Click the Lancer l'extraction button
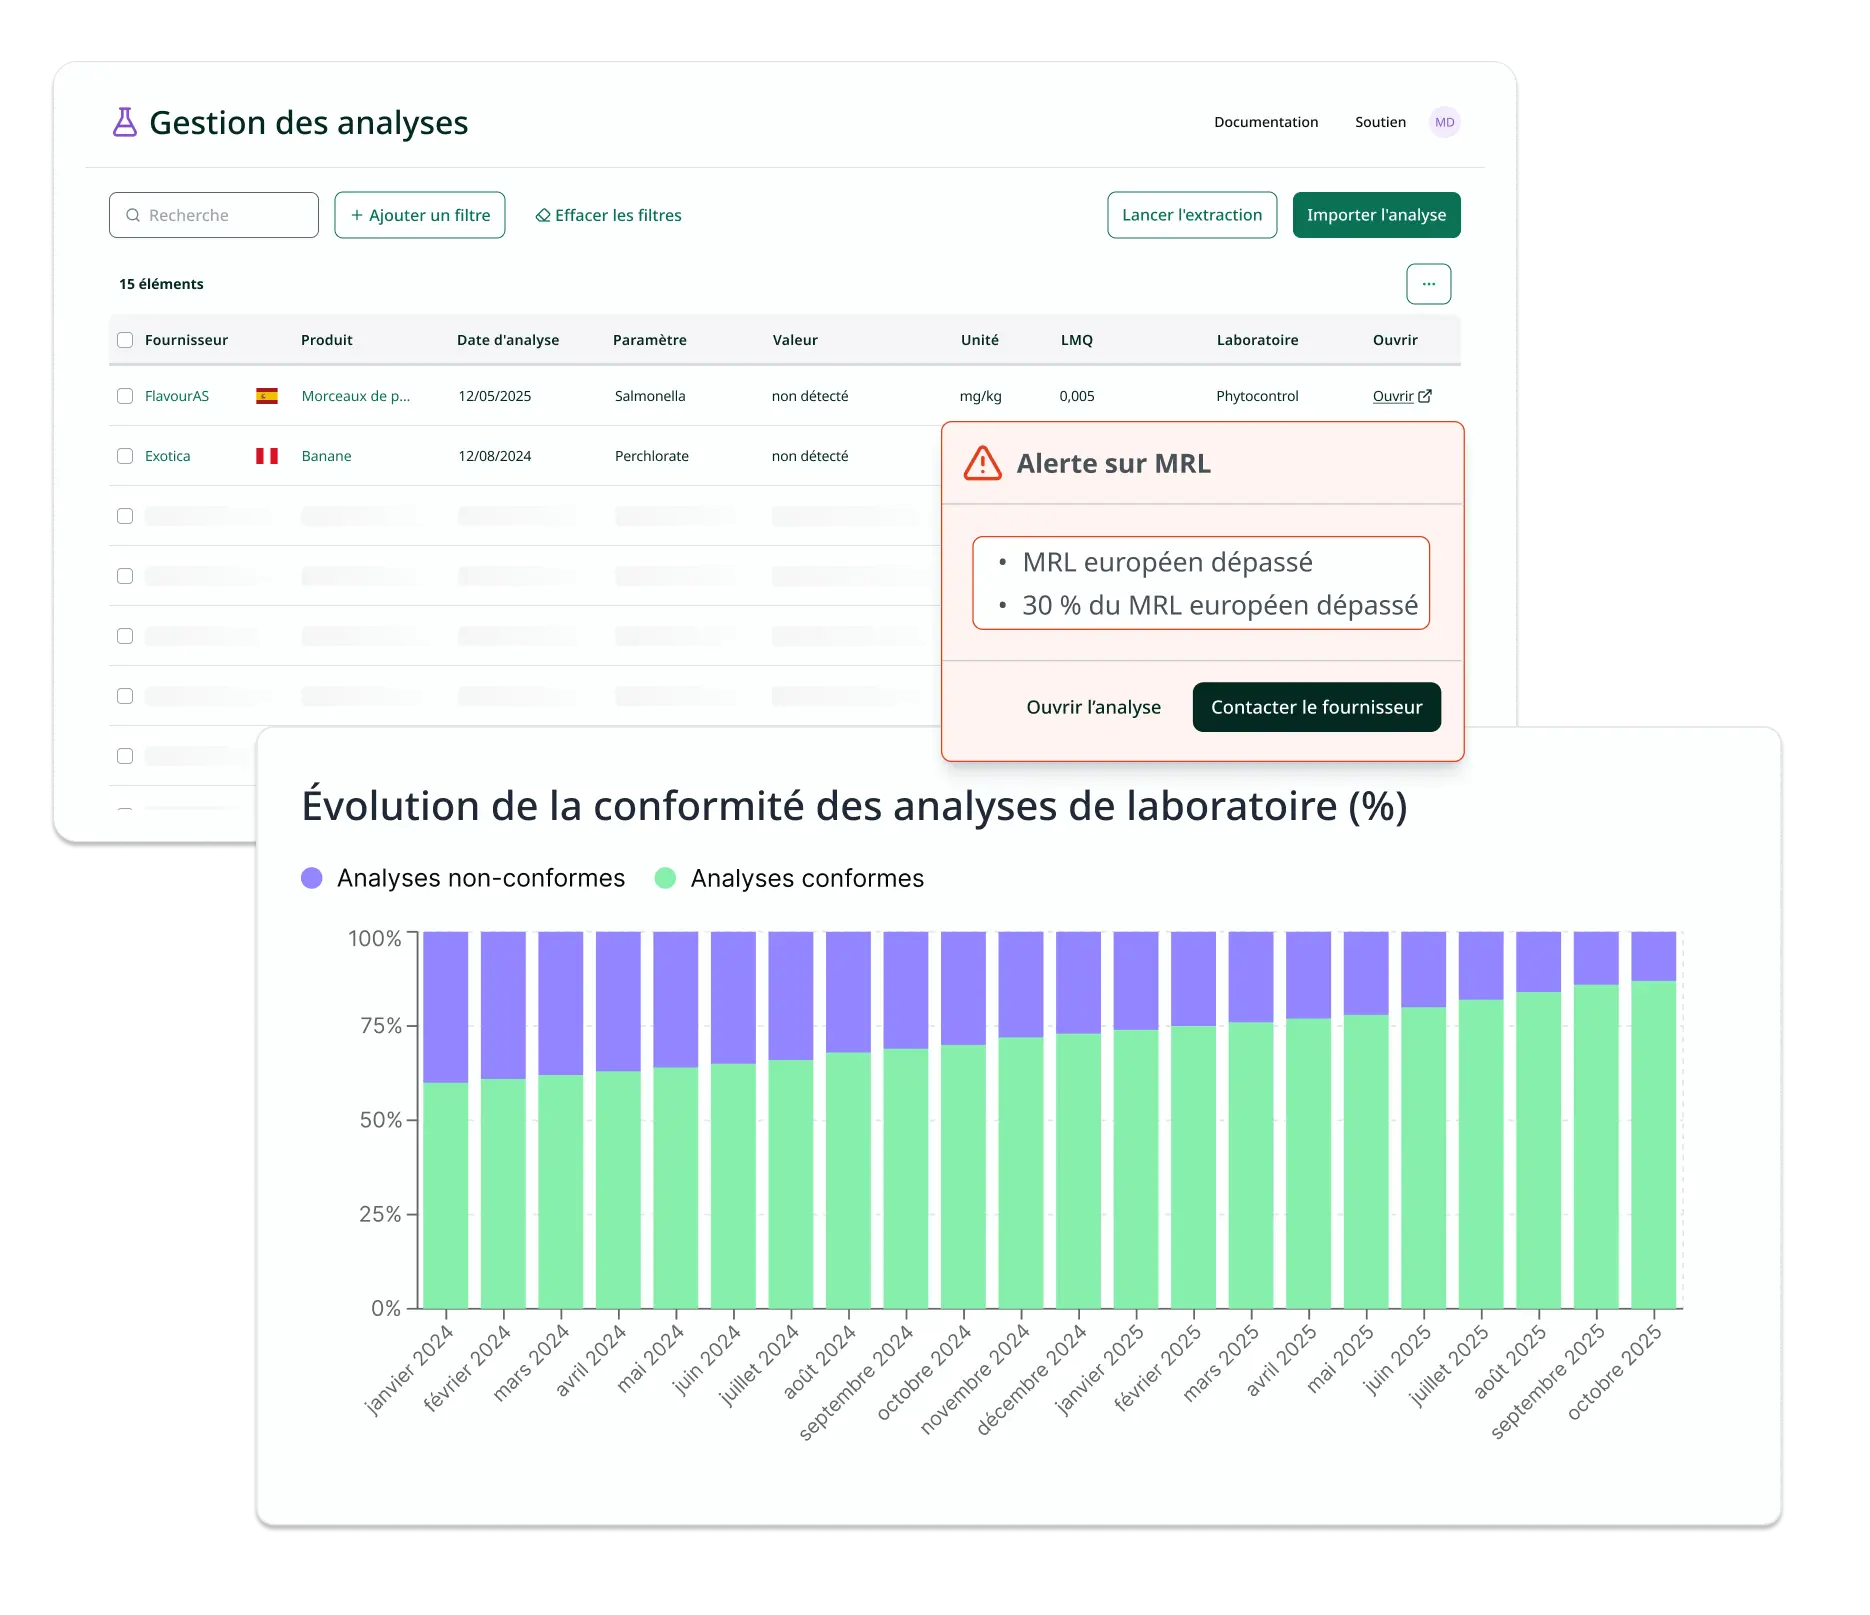Image resolution: width=1870 pixels, height=1615 pixels. pos(1192,215)
